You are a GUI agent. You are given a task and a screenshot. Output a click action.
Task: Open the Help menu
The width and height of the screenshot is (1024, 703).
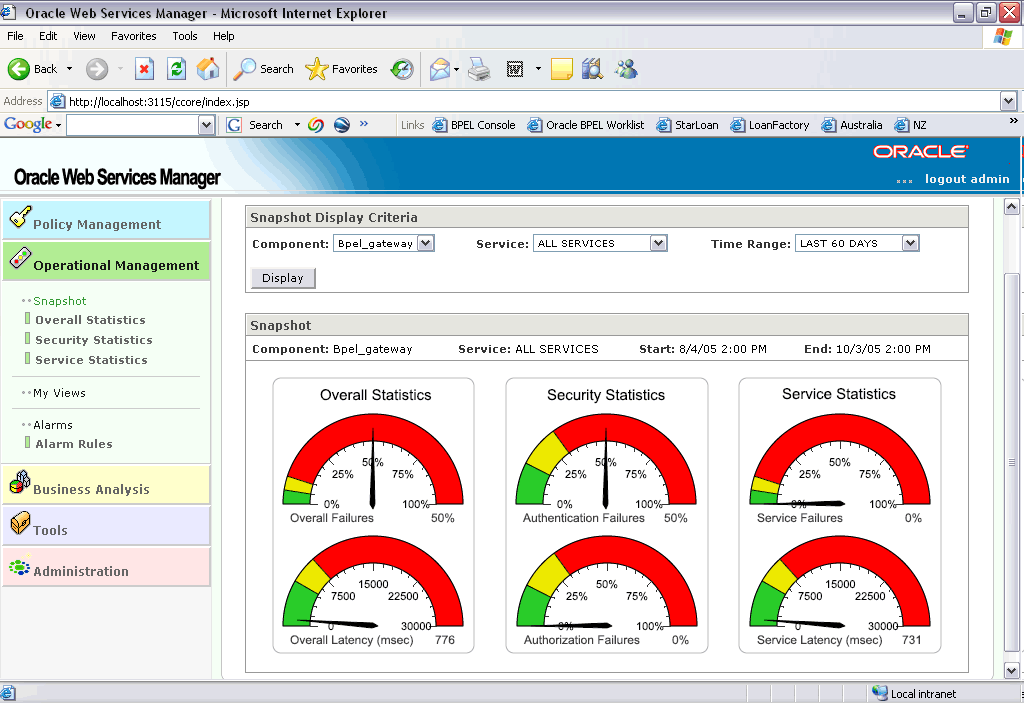pyautogui.click(x=223, y=36)
